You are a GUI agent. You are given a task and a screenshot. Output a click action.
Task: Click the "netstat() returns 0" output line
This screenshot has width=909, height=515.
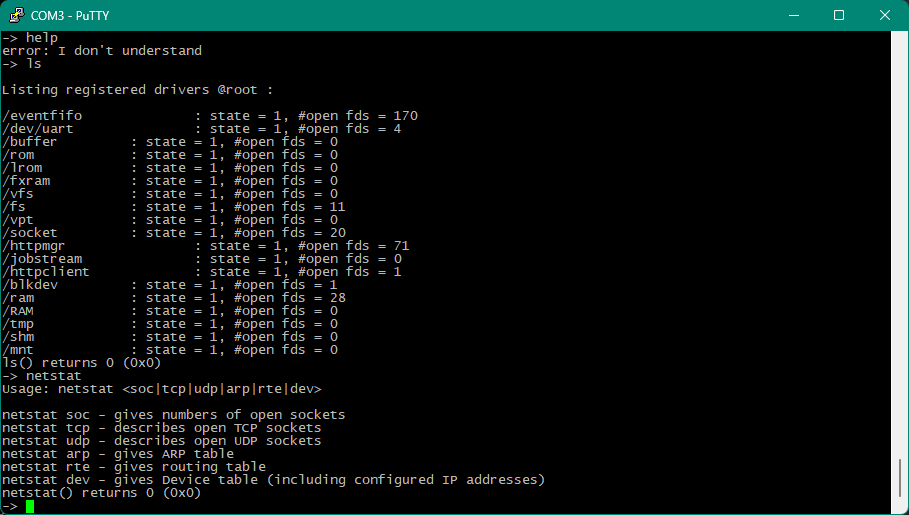(101, 493)
